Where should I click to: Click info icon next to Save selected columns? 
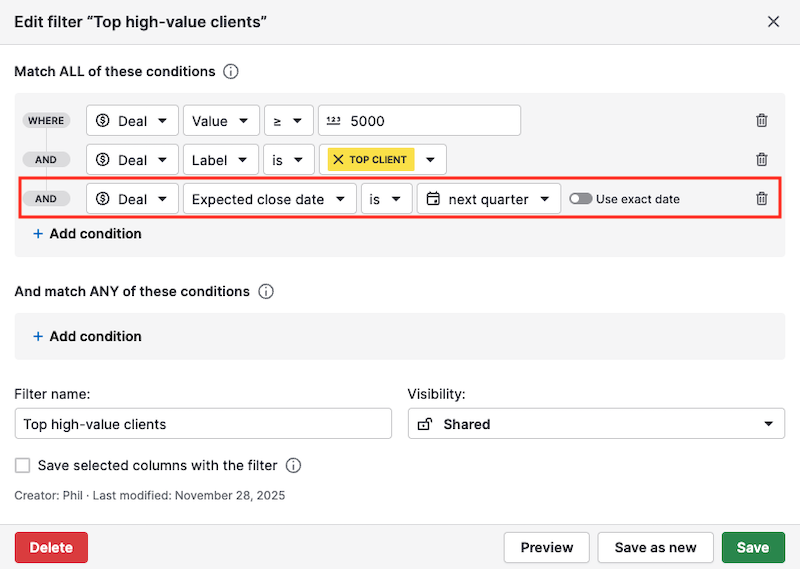point(294,466)
